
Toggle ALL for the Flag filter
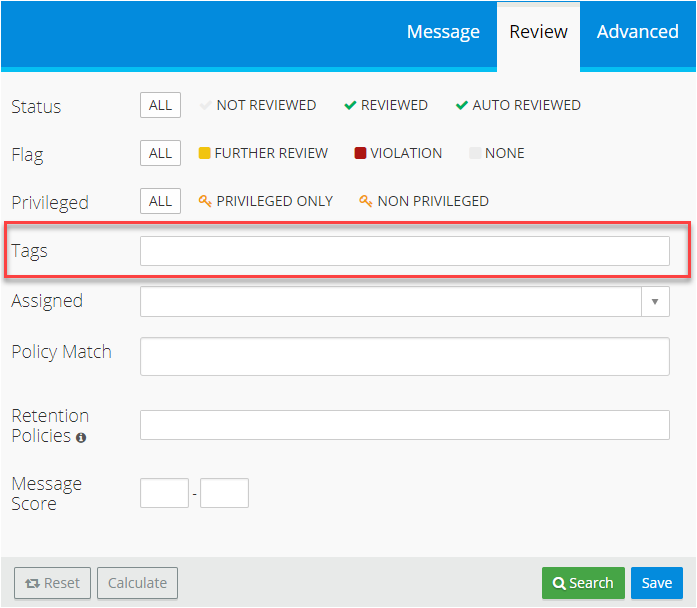click(160, 153)
